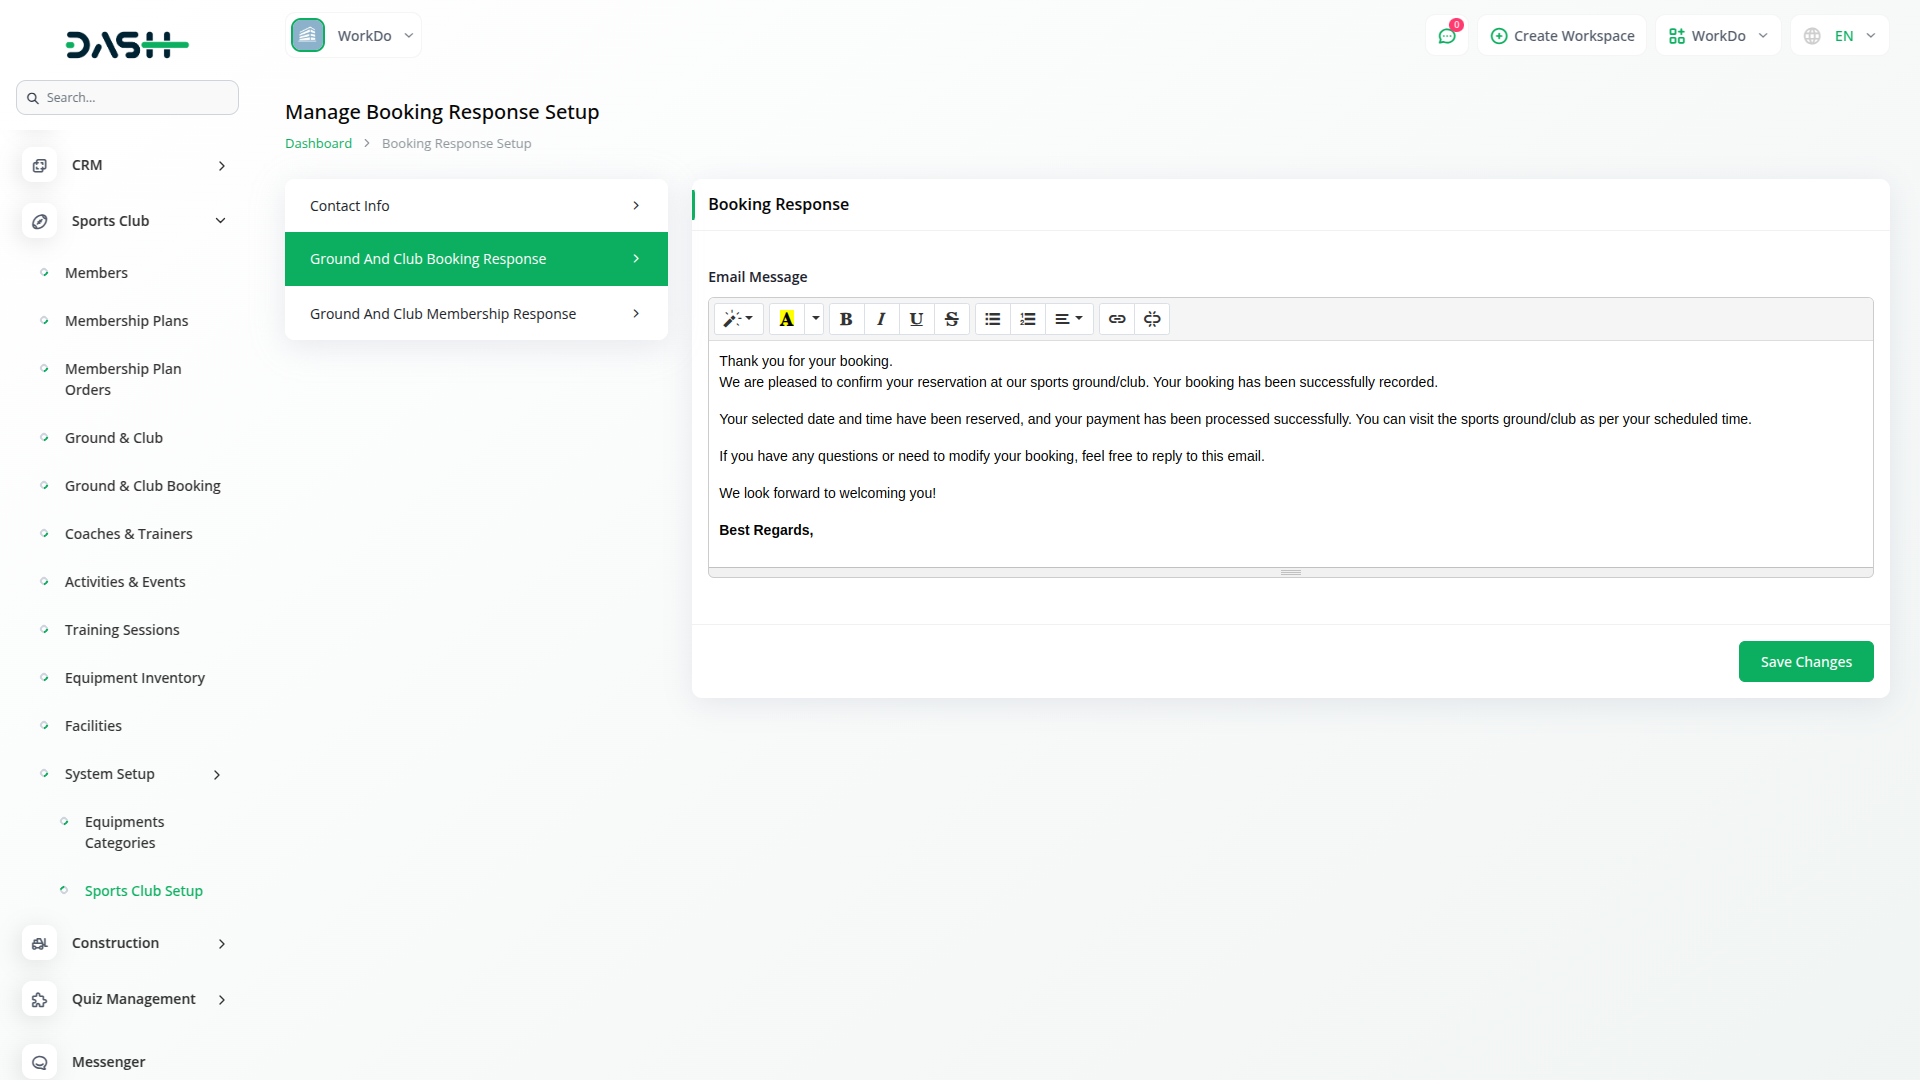1920x1080 pixels.
Task: Open Equipments Categories submenu item
Action: (124, 832)
